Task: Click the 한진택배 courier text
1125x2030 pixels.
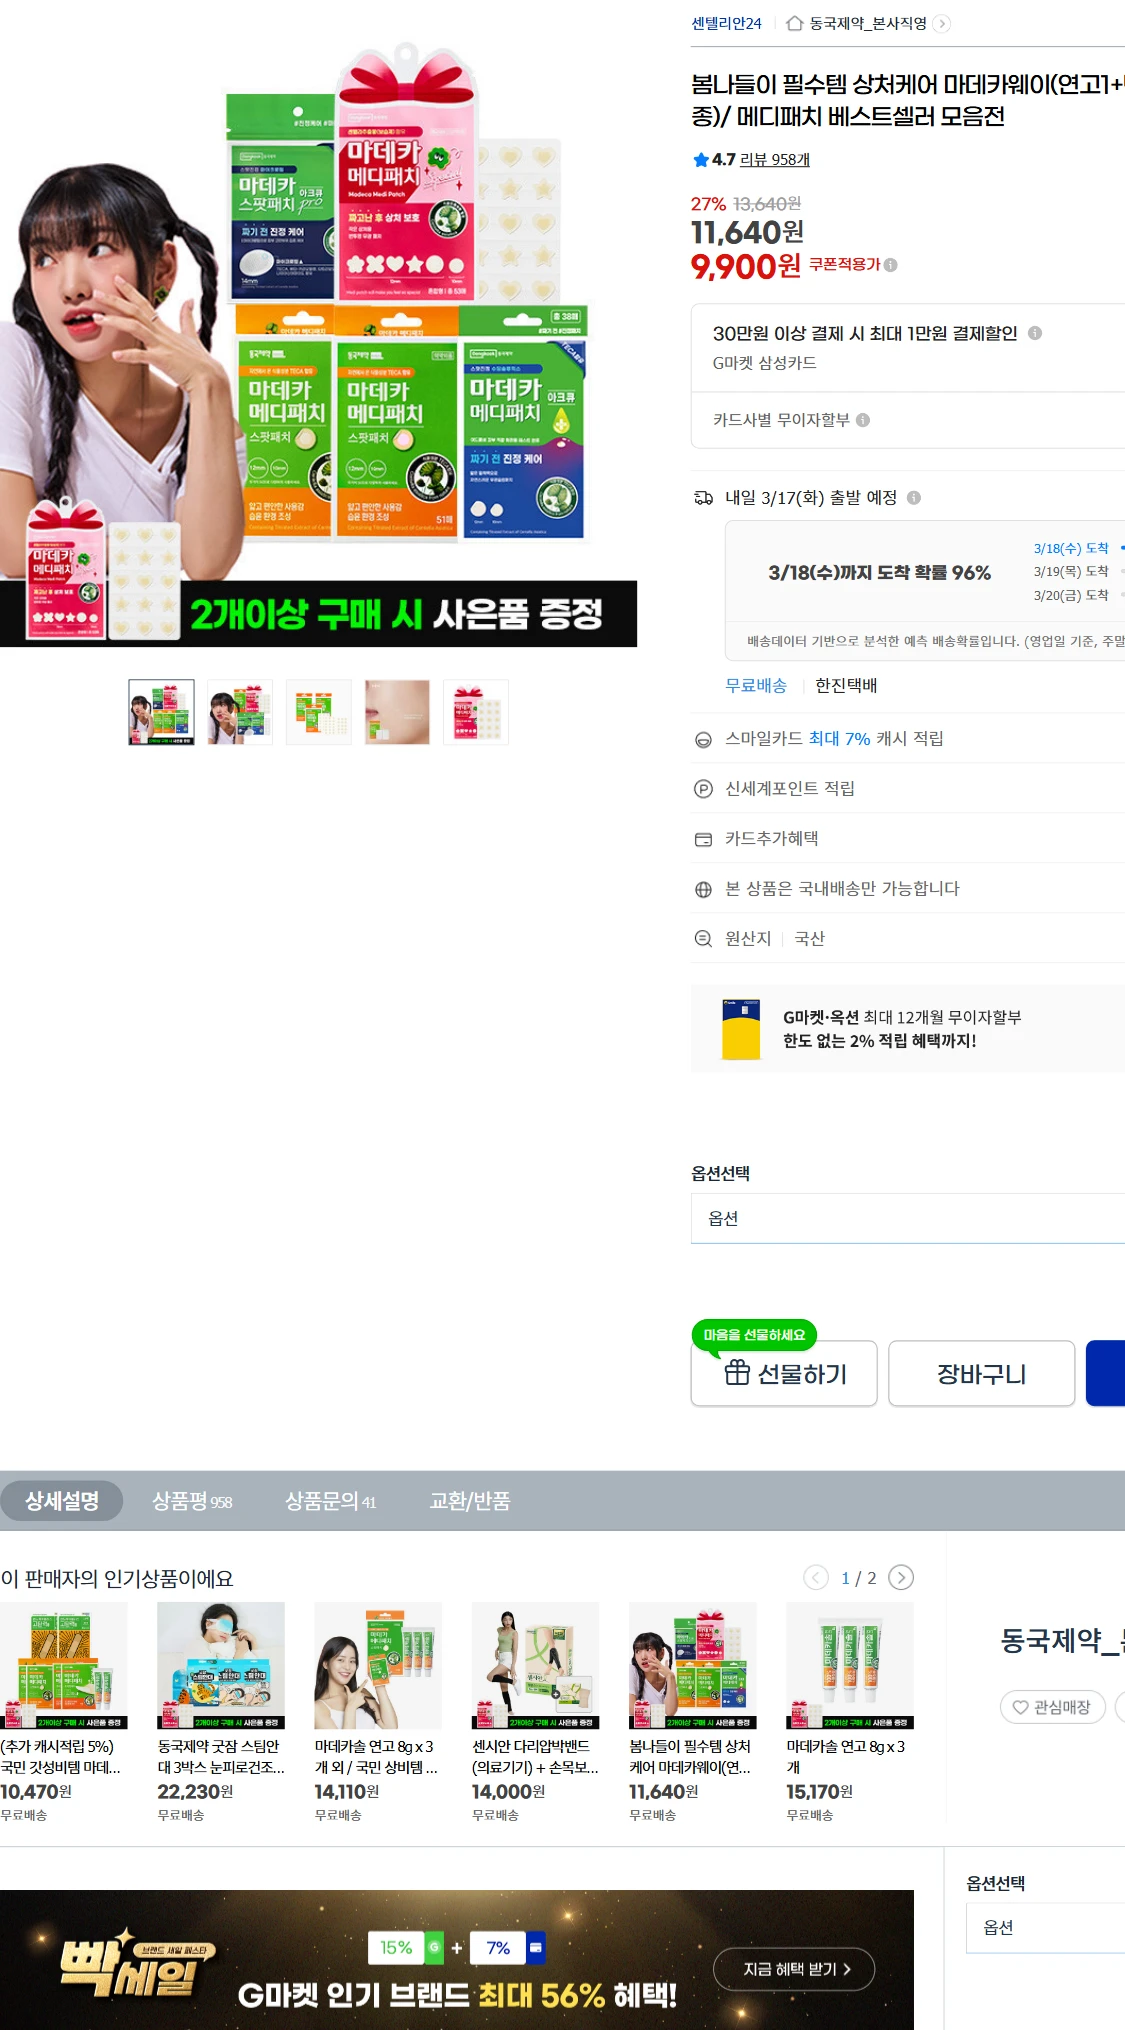Action: pyautogui.click(x=846, y=685)
